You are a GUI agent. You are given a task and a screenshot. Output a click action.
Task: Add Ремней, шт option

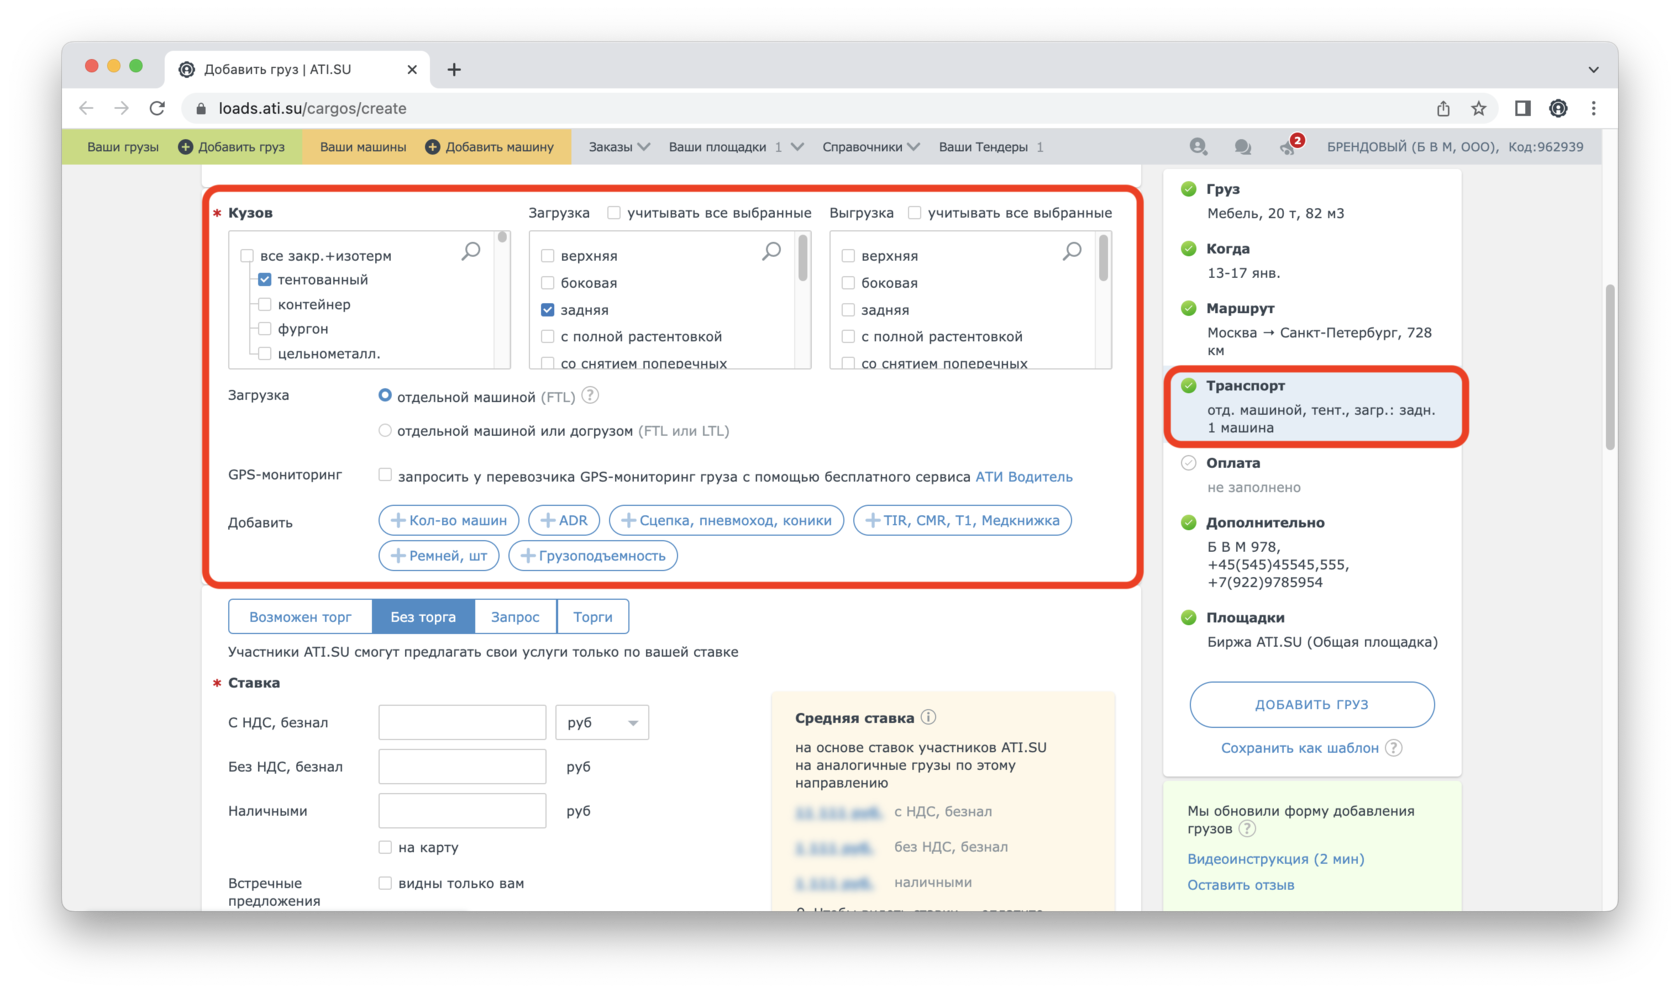439,555
